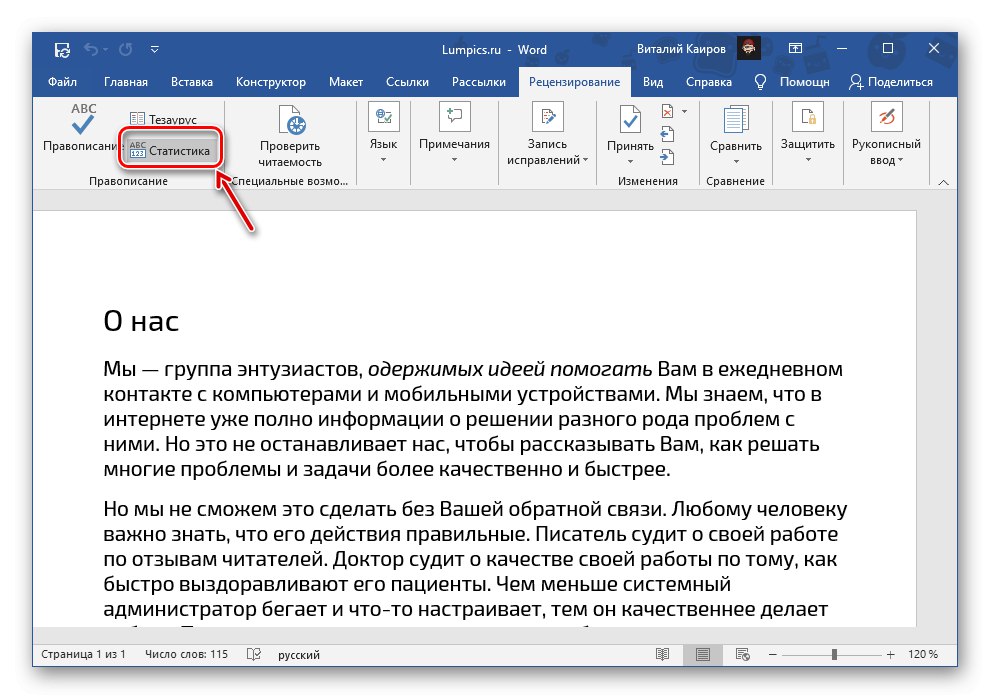Open the Вставка tab
Screen dimensions: 990x699
(191, 82)
